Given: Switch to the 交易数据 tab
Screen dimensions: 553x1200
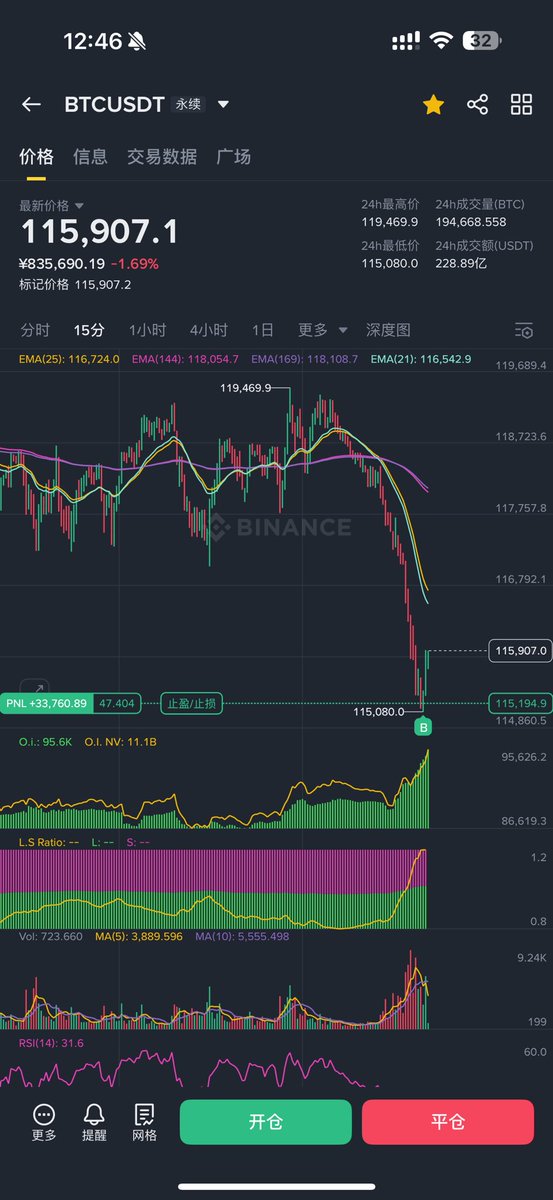Looking at the screenshot, I should pyautogui.click(x=162, y=157).
